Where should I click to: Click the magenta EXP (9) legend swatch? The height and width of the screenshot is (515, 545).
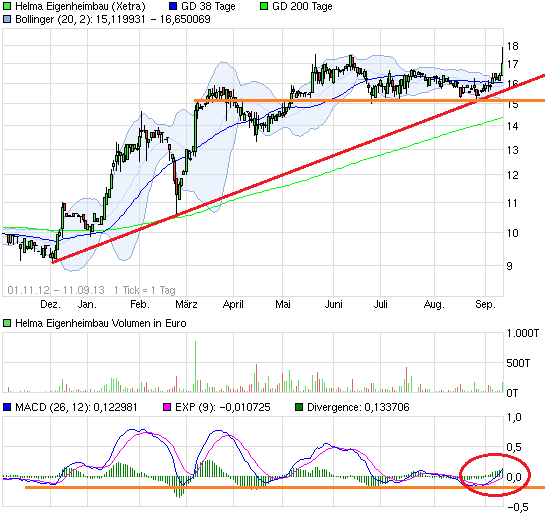[167, 407]
